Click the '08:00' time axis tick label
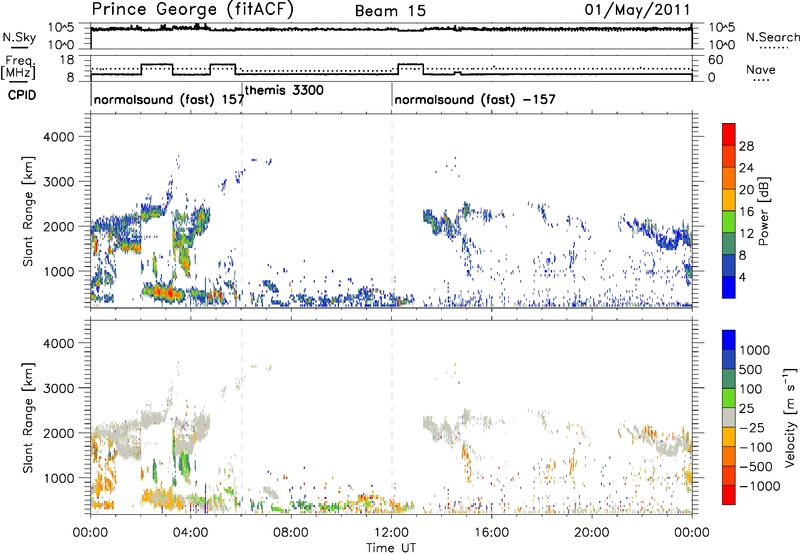The image size is (800, 554). click(x=291, y=533)
